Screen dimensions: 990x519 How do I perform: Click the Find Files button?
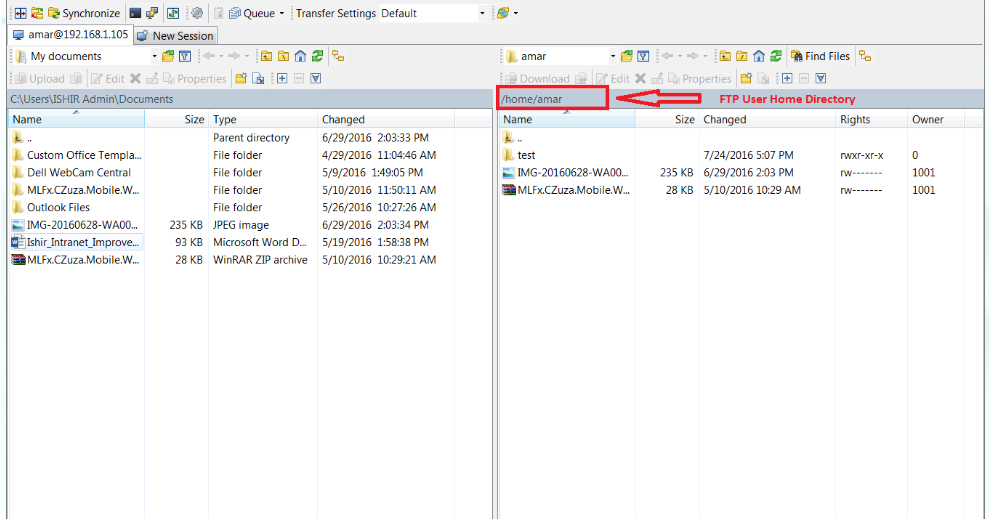821,56
